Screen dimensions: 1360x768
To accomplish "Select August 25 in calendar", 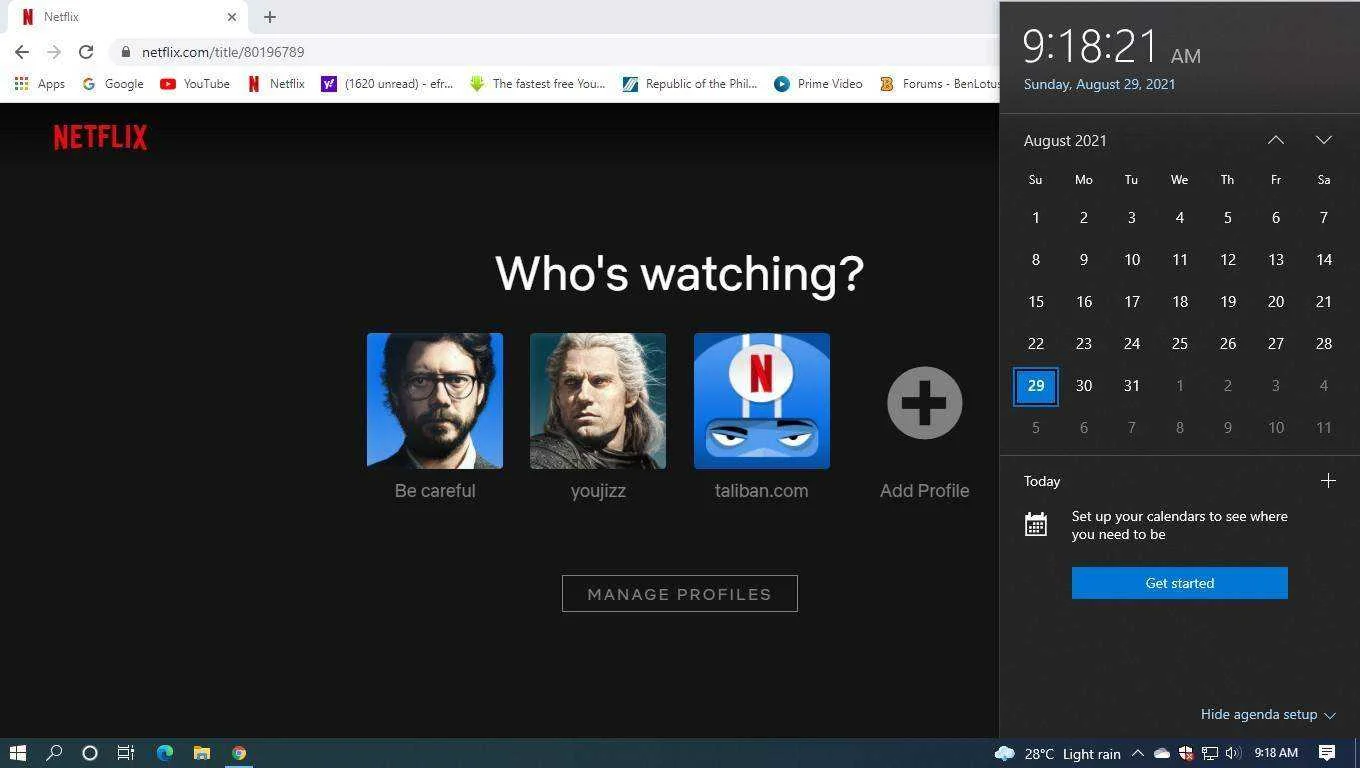I will pyautogui.click(x=1180, y=344).
